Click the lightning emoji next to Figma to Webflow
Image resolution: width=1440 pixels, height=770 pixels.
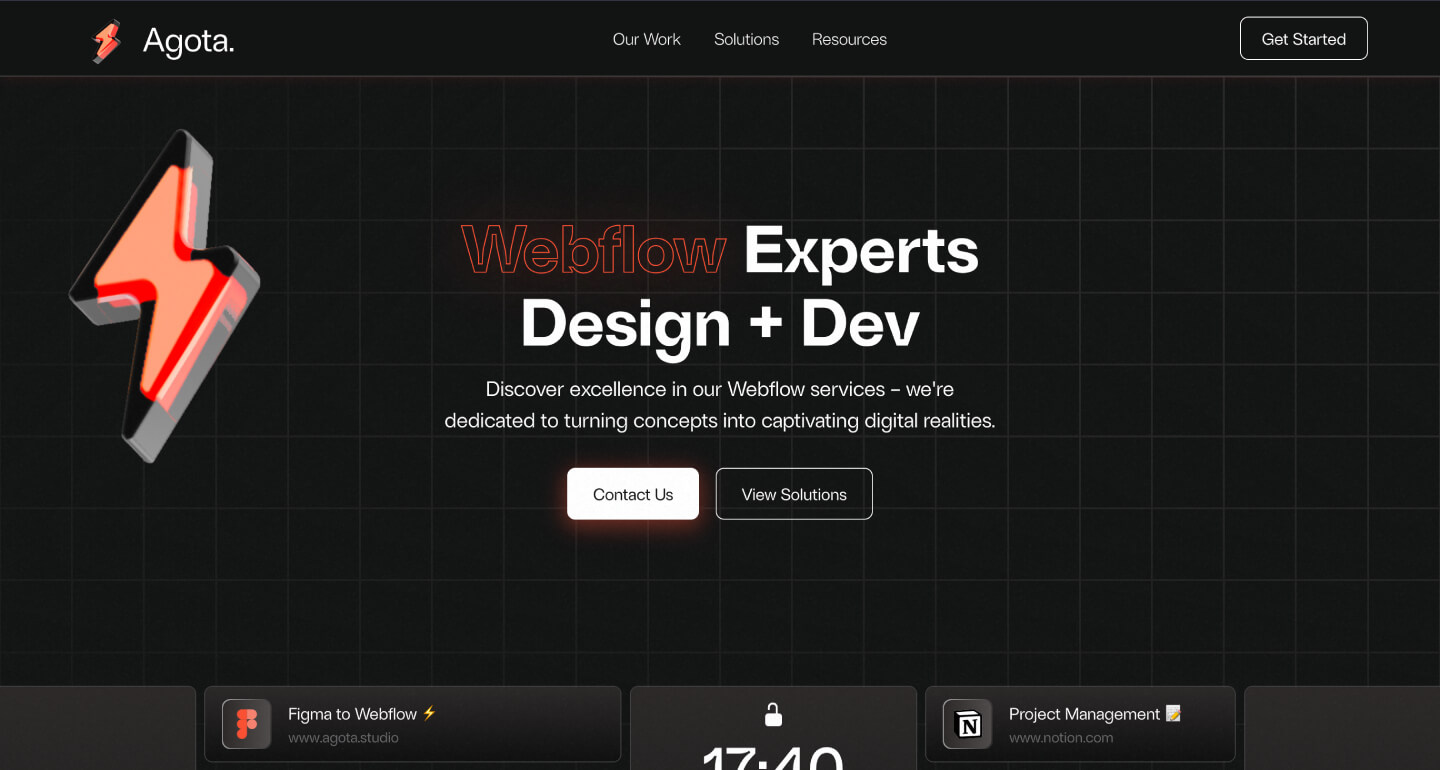pos(428,713)
